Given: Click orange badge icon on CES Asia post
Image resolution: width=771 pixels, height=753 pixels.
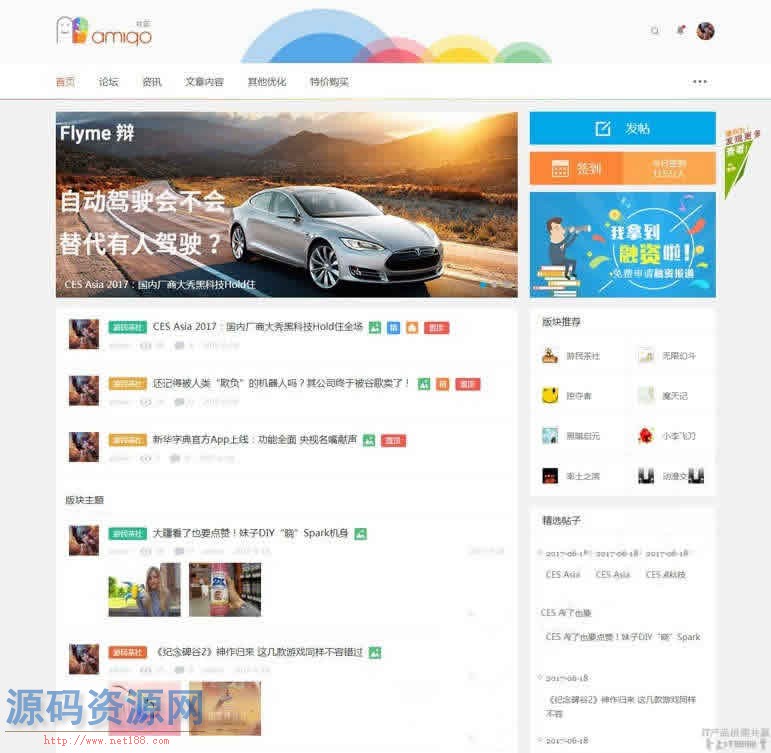Looking at the screenshot, I should tap(412, 328).
